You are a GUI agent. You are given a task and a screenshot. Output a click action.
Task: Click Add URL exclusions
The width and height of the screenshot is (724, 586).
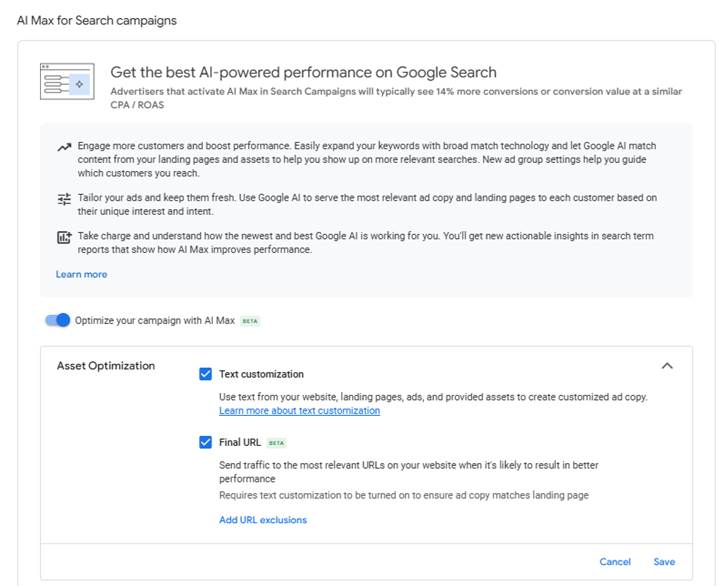click(263, 520)
